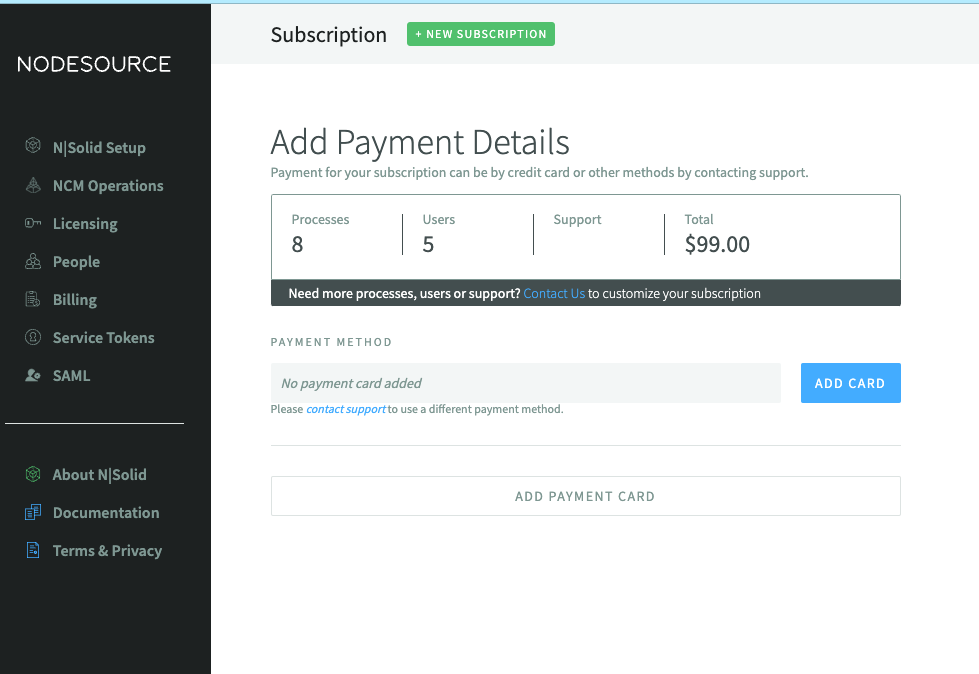Click the Licensing key icon
This screenshot has height=674, width=979.
(x=32, y=223)
